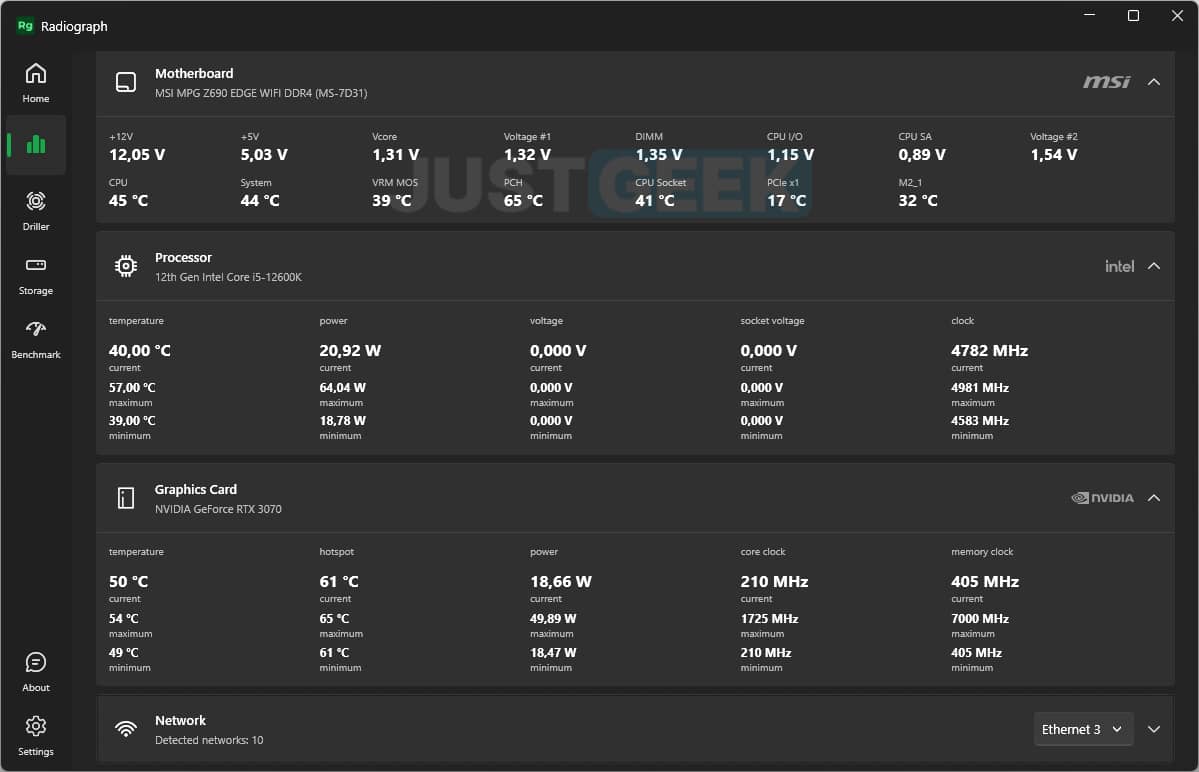Viewport: 1199px width, 772px height.
Task: Click GPU maximum core clock 1725 MHz
Action: pos(769,618)
